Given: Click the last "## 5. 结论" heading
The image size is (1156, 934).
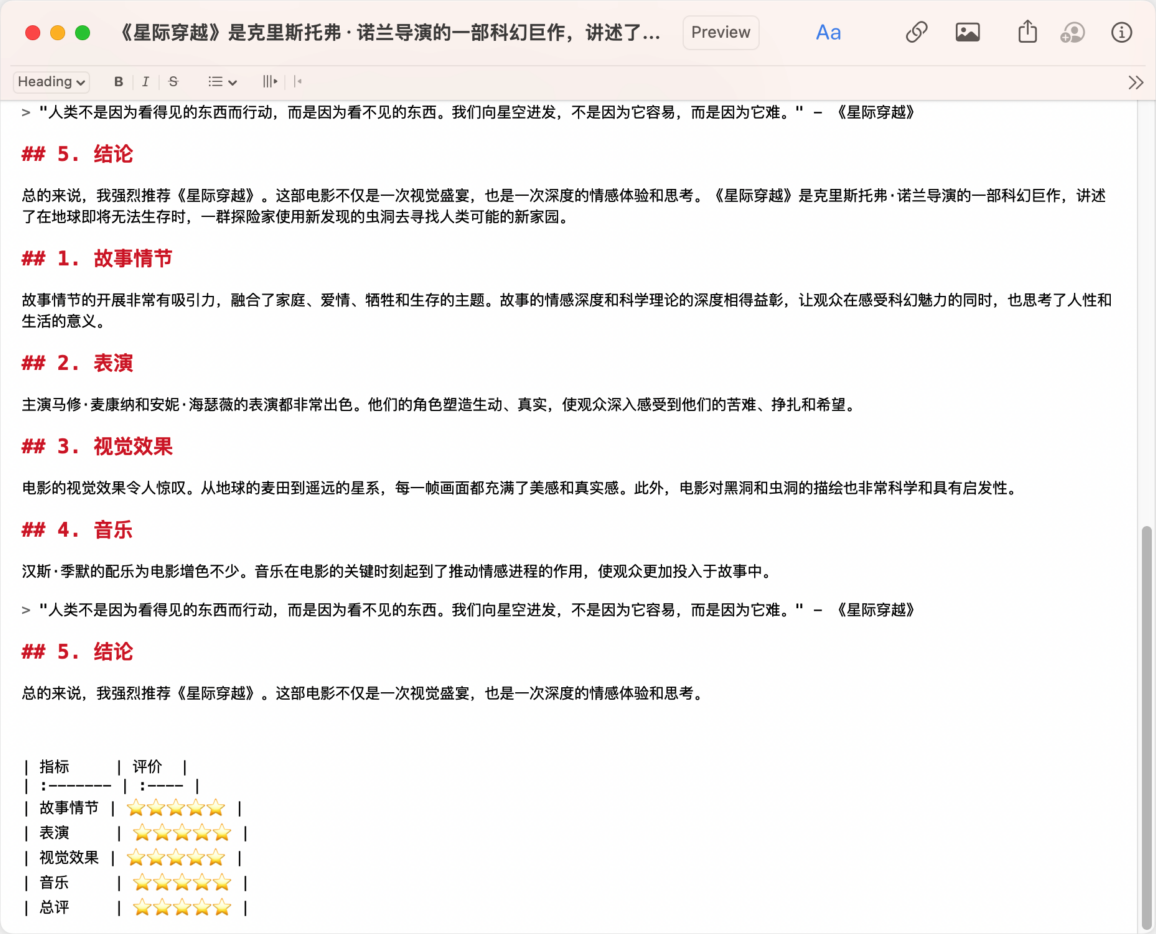Looking at the screenshot, I should [x=77, y=652].
